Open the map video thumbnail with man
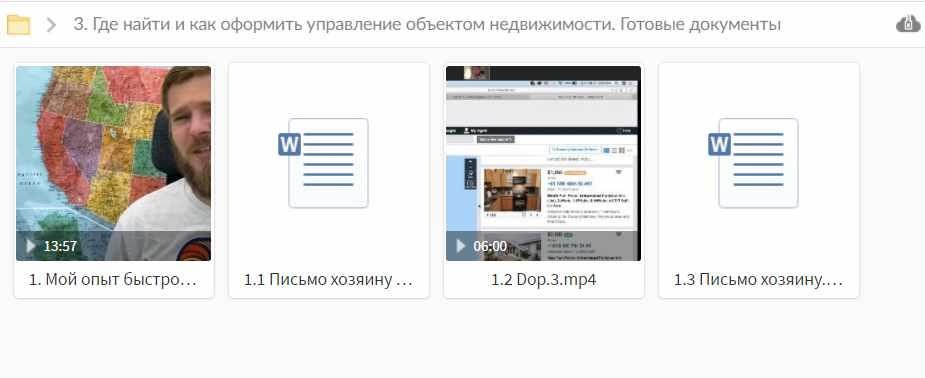This screenshot has height=378, width=925. pyautogui.click(x=113, y=163)
